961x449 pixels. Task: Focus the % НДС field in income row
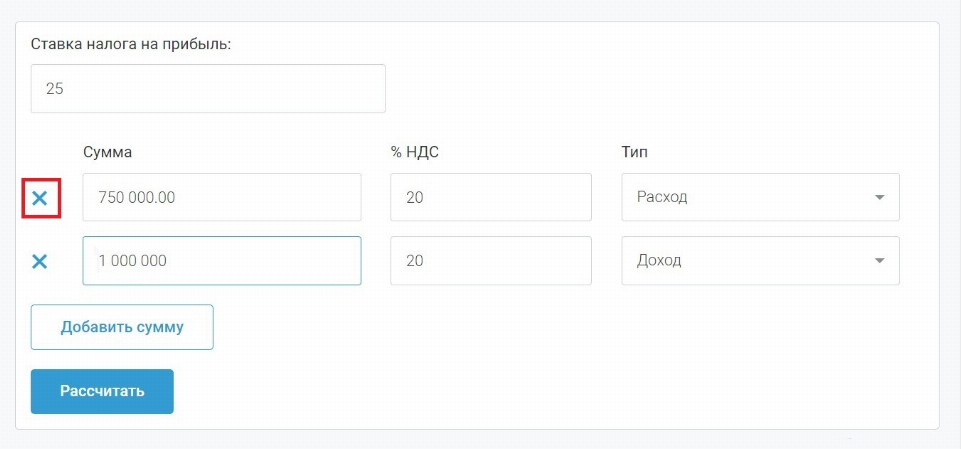490,261
